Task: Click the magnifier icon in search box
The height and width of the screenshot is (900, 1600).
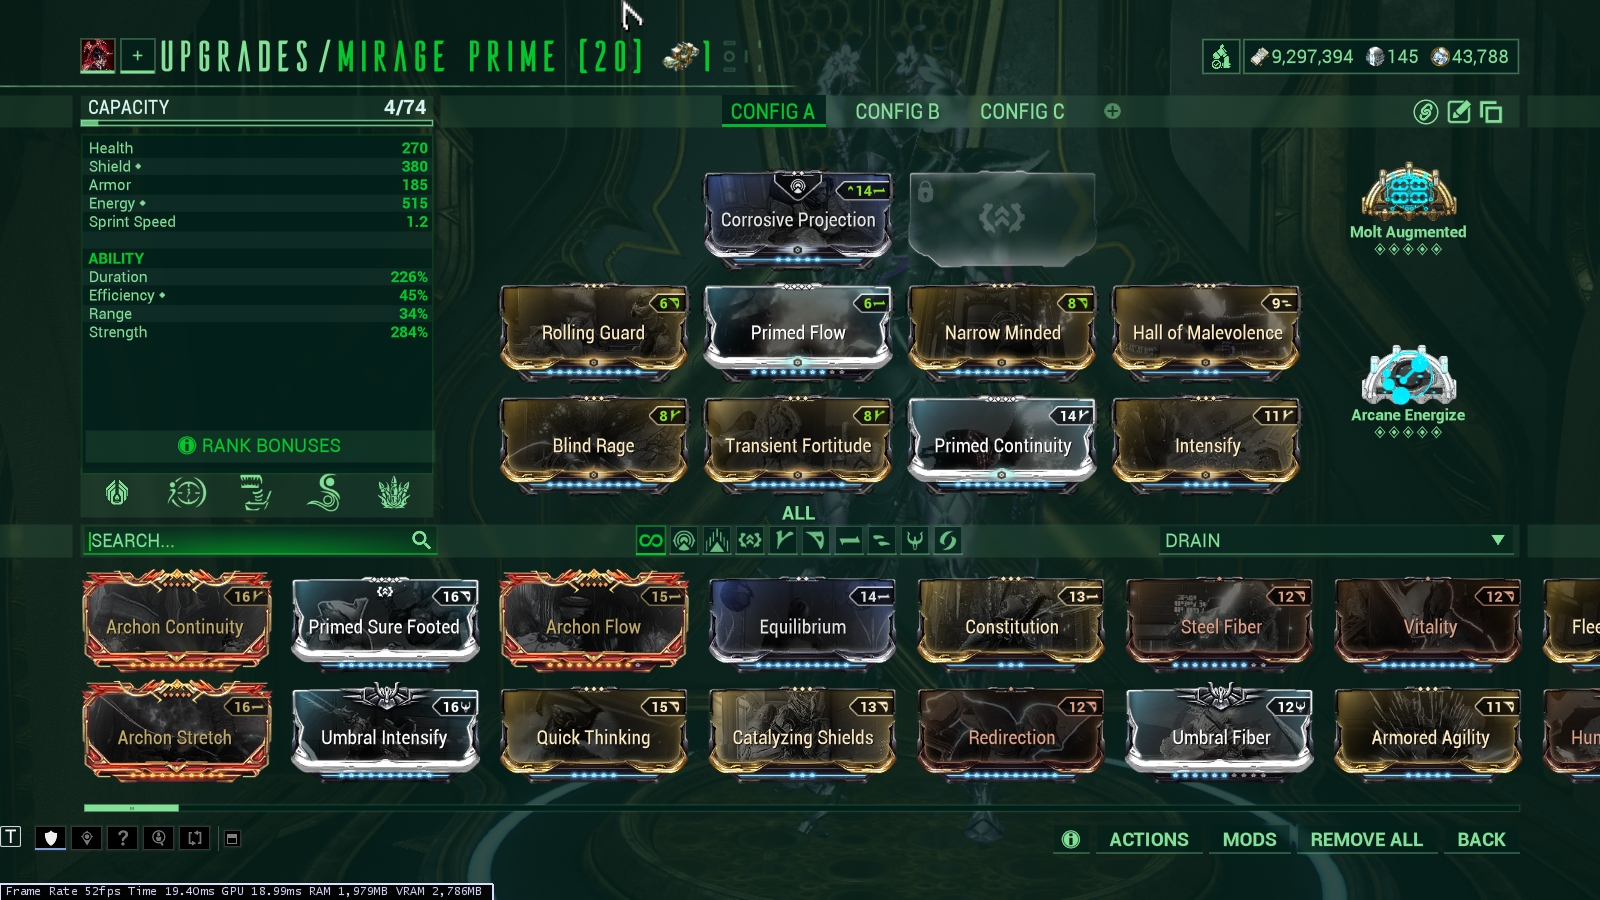Action: coord(421,540)
